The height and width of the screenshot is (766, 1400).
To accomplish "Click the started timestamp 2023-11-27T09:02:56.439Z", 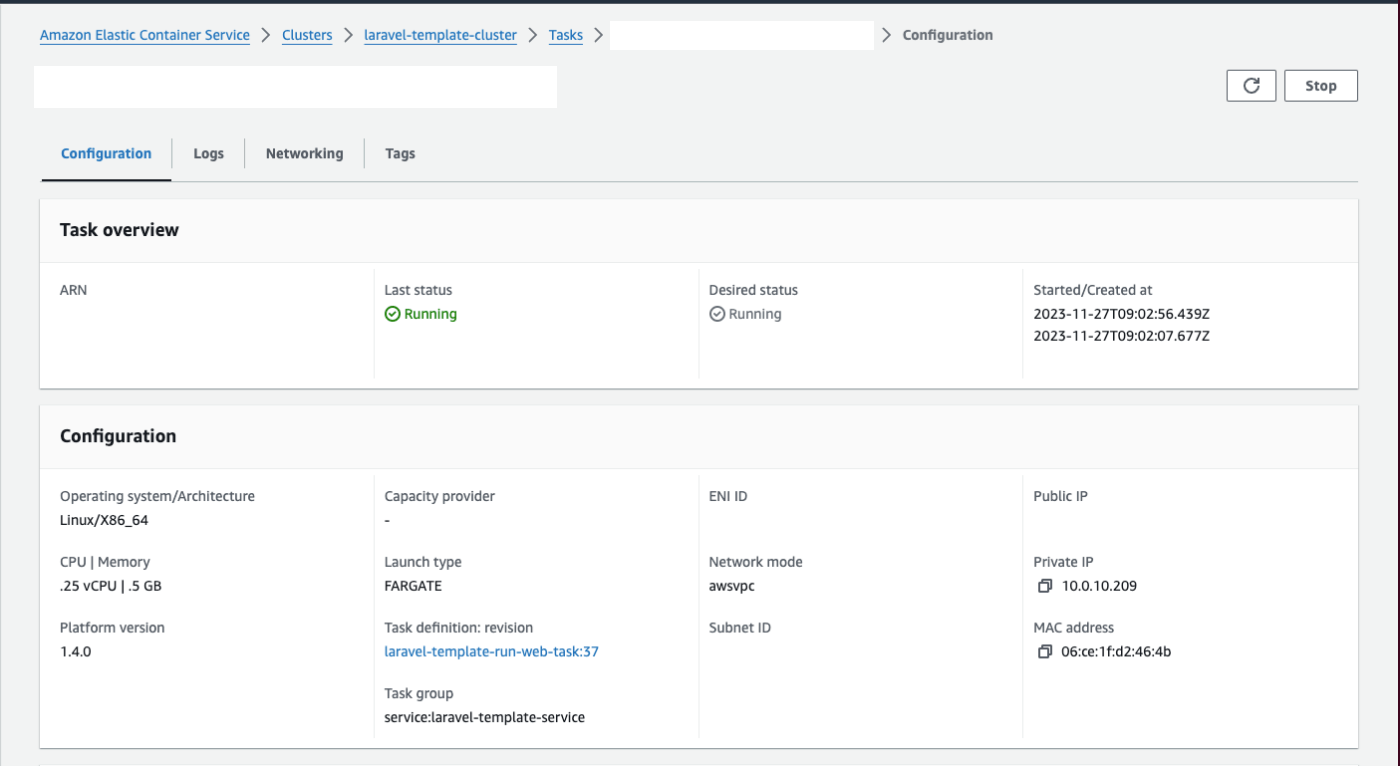I will tap(1121, 314).
